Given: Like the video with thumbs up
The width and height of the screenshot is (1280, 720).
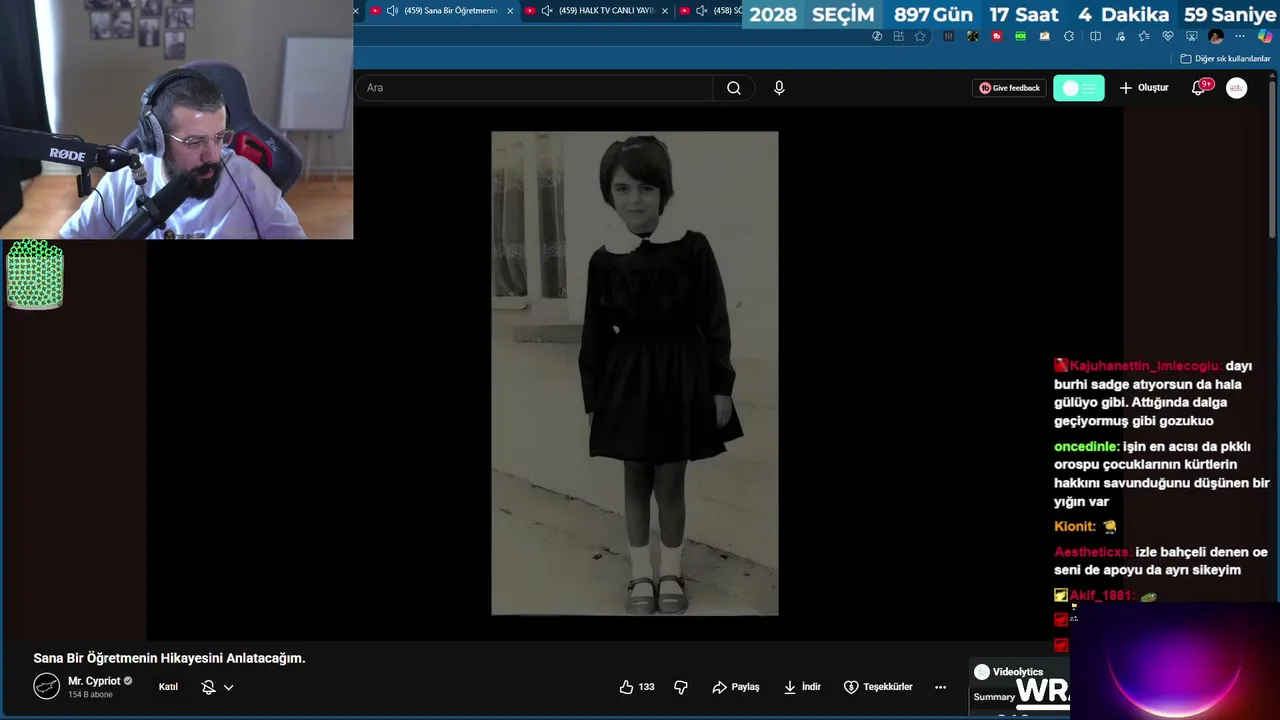Looking at the screenshot, I should click(636, 687).
